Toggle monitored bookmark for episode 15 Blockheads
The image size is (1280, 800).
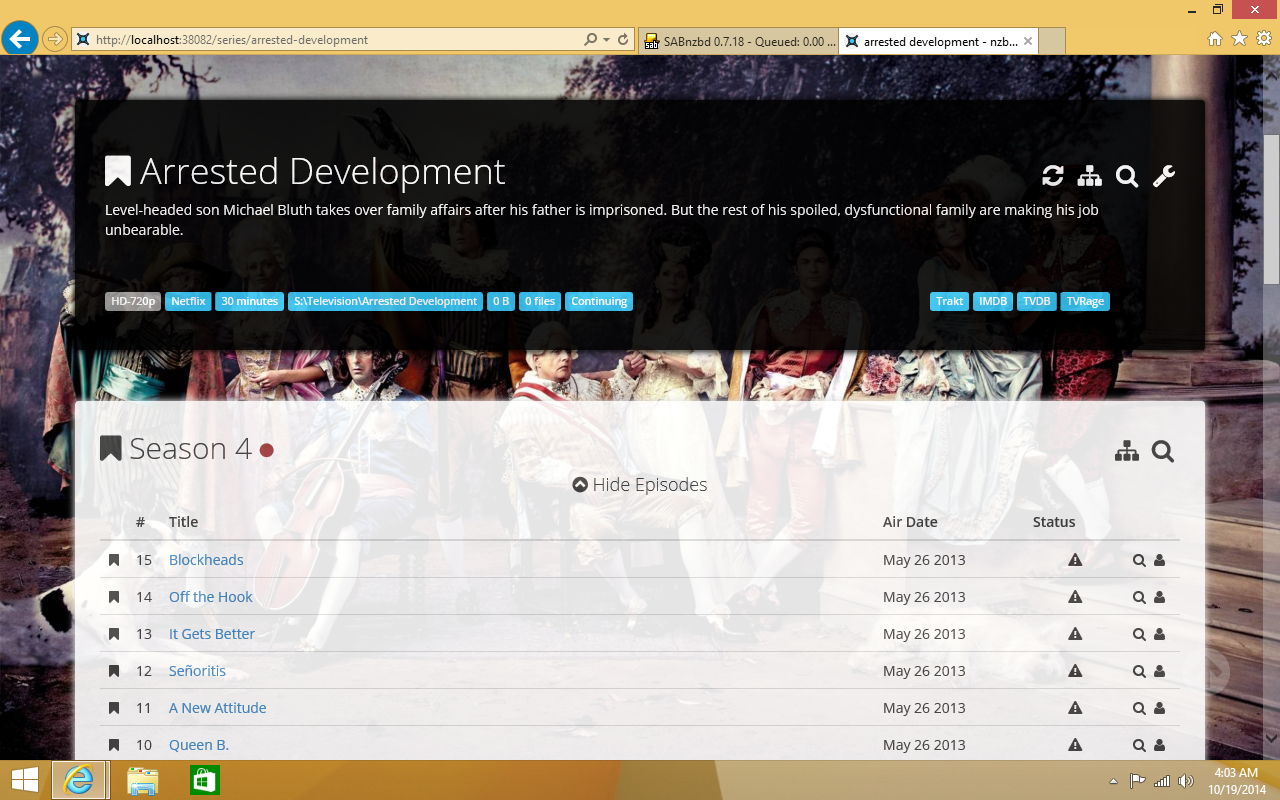114,560
